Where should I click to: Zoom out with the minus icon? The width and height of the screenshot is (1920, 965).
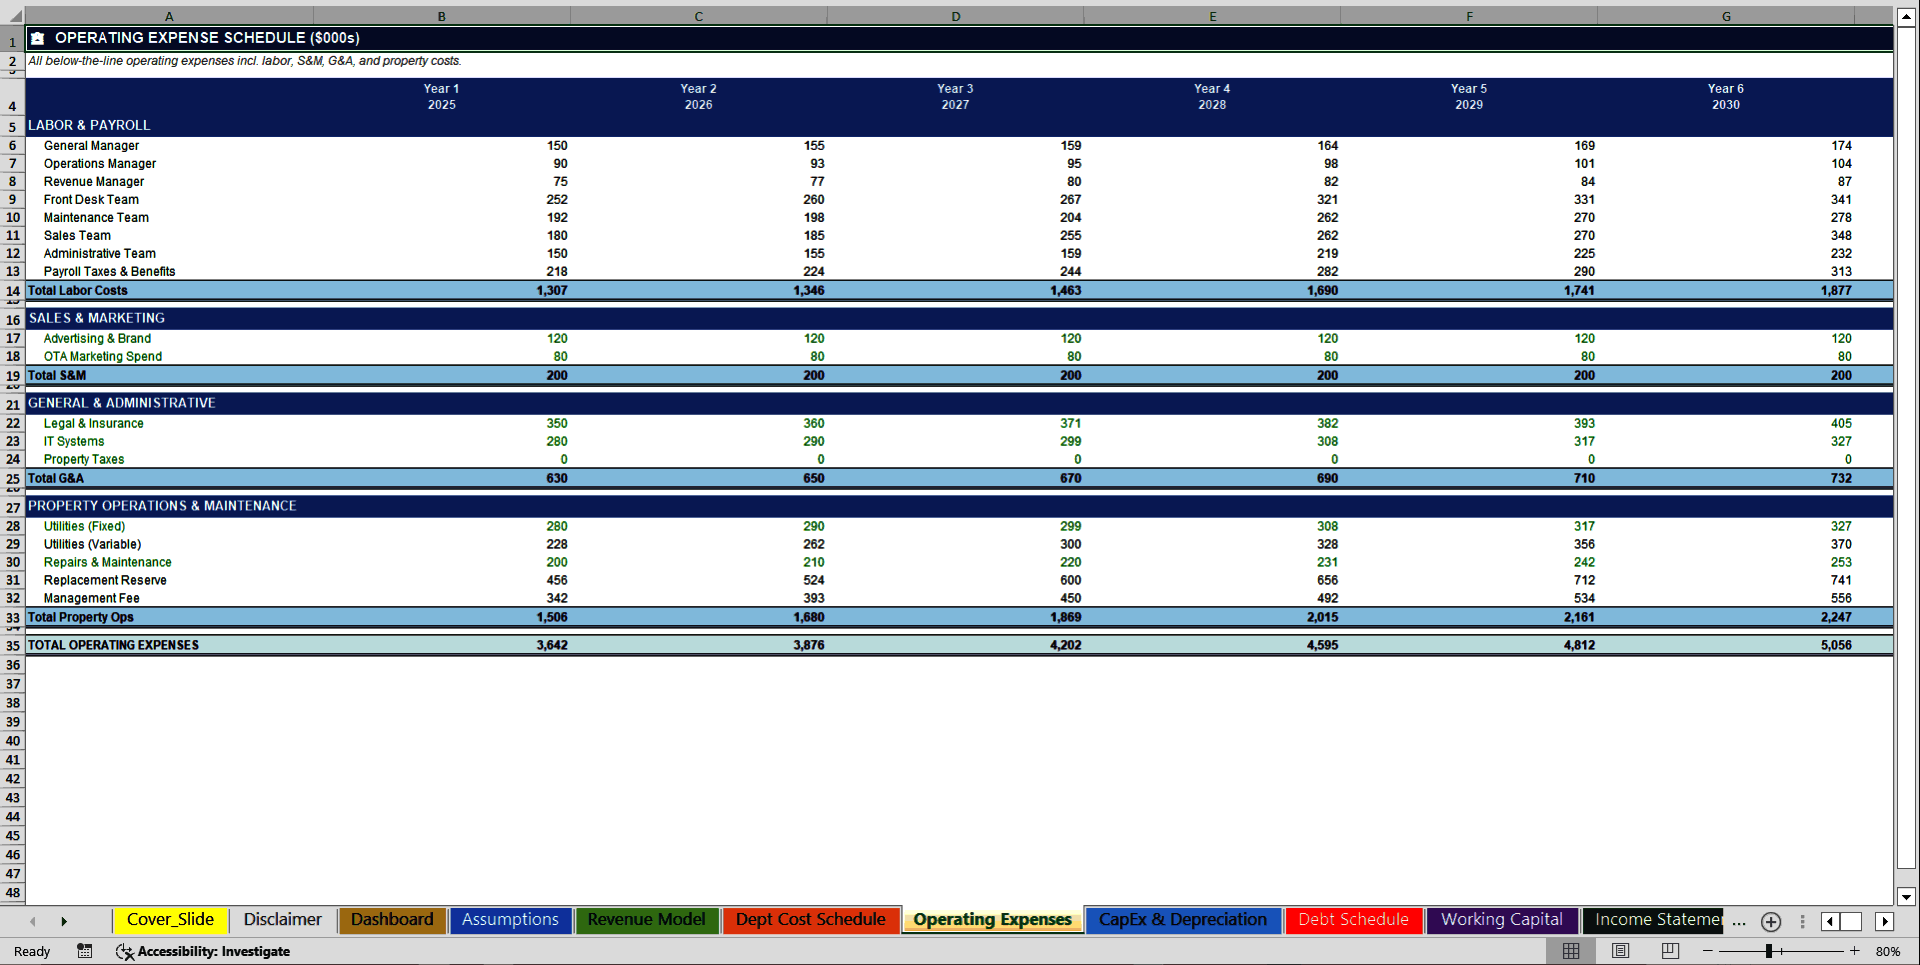tap(1709, 951)
